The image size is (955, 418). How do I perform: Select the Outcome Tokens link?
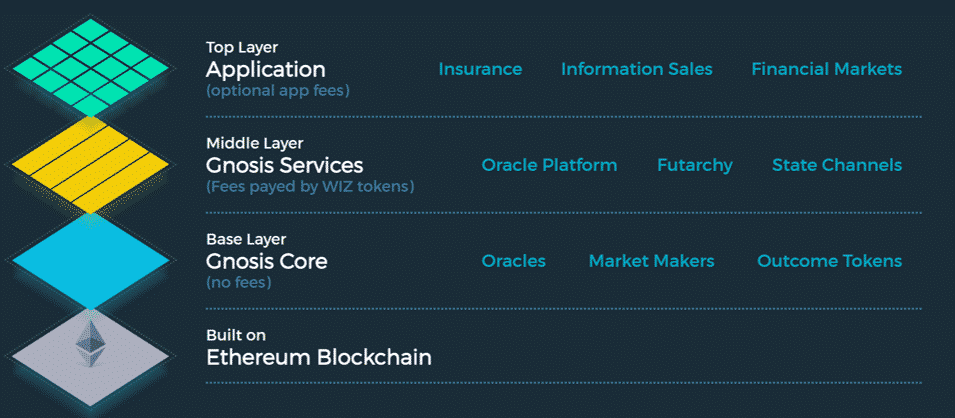point(829,261)
